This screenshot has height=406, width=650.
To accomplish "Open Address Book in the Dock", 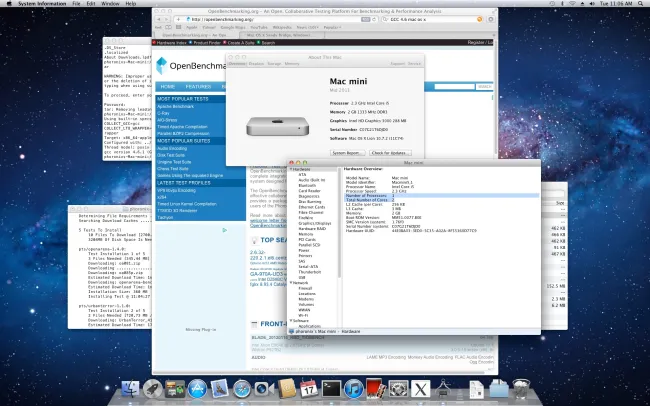I will coord(287,389).
